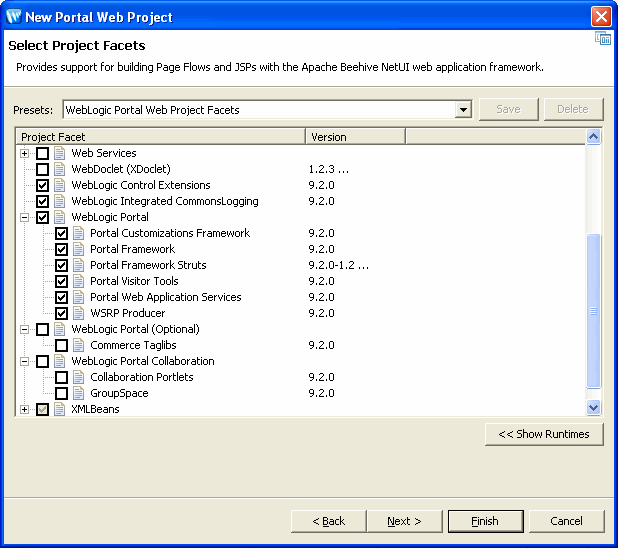Image resolution: width=618 pixels, height=549 pixels.
Task: Uncheck WebLogic Control Extensions
Action: pos(43,185)
